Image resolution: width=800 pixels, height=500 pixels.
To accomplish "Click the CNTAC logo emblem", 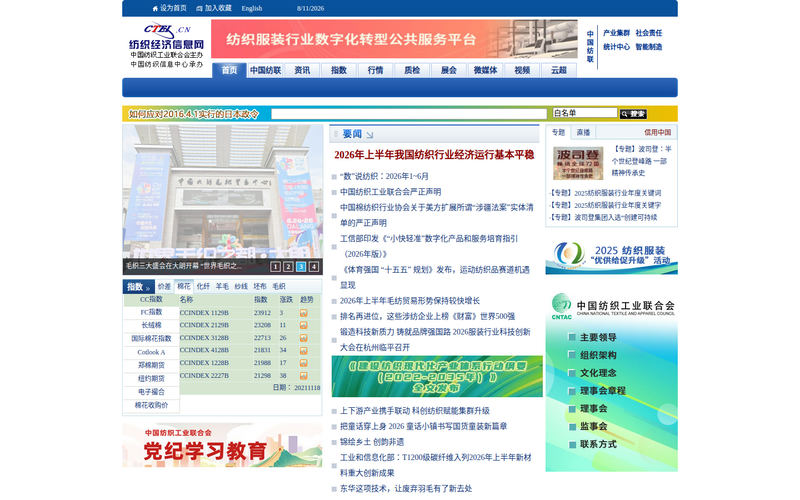I will pyautogui.click(x=561, y=306).
